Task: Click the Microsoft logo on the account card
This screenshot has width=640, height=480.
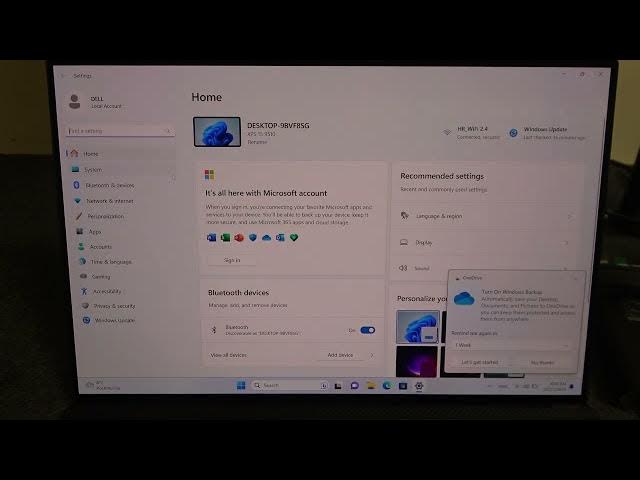Action: pyautogui.click(x=209, y=175)
